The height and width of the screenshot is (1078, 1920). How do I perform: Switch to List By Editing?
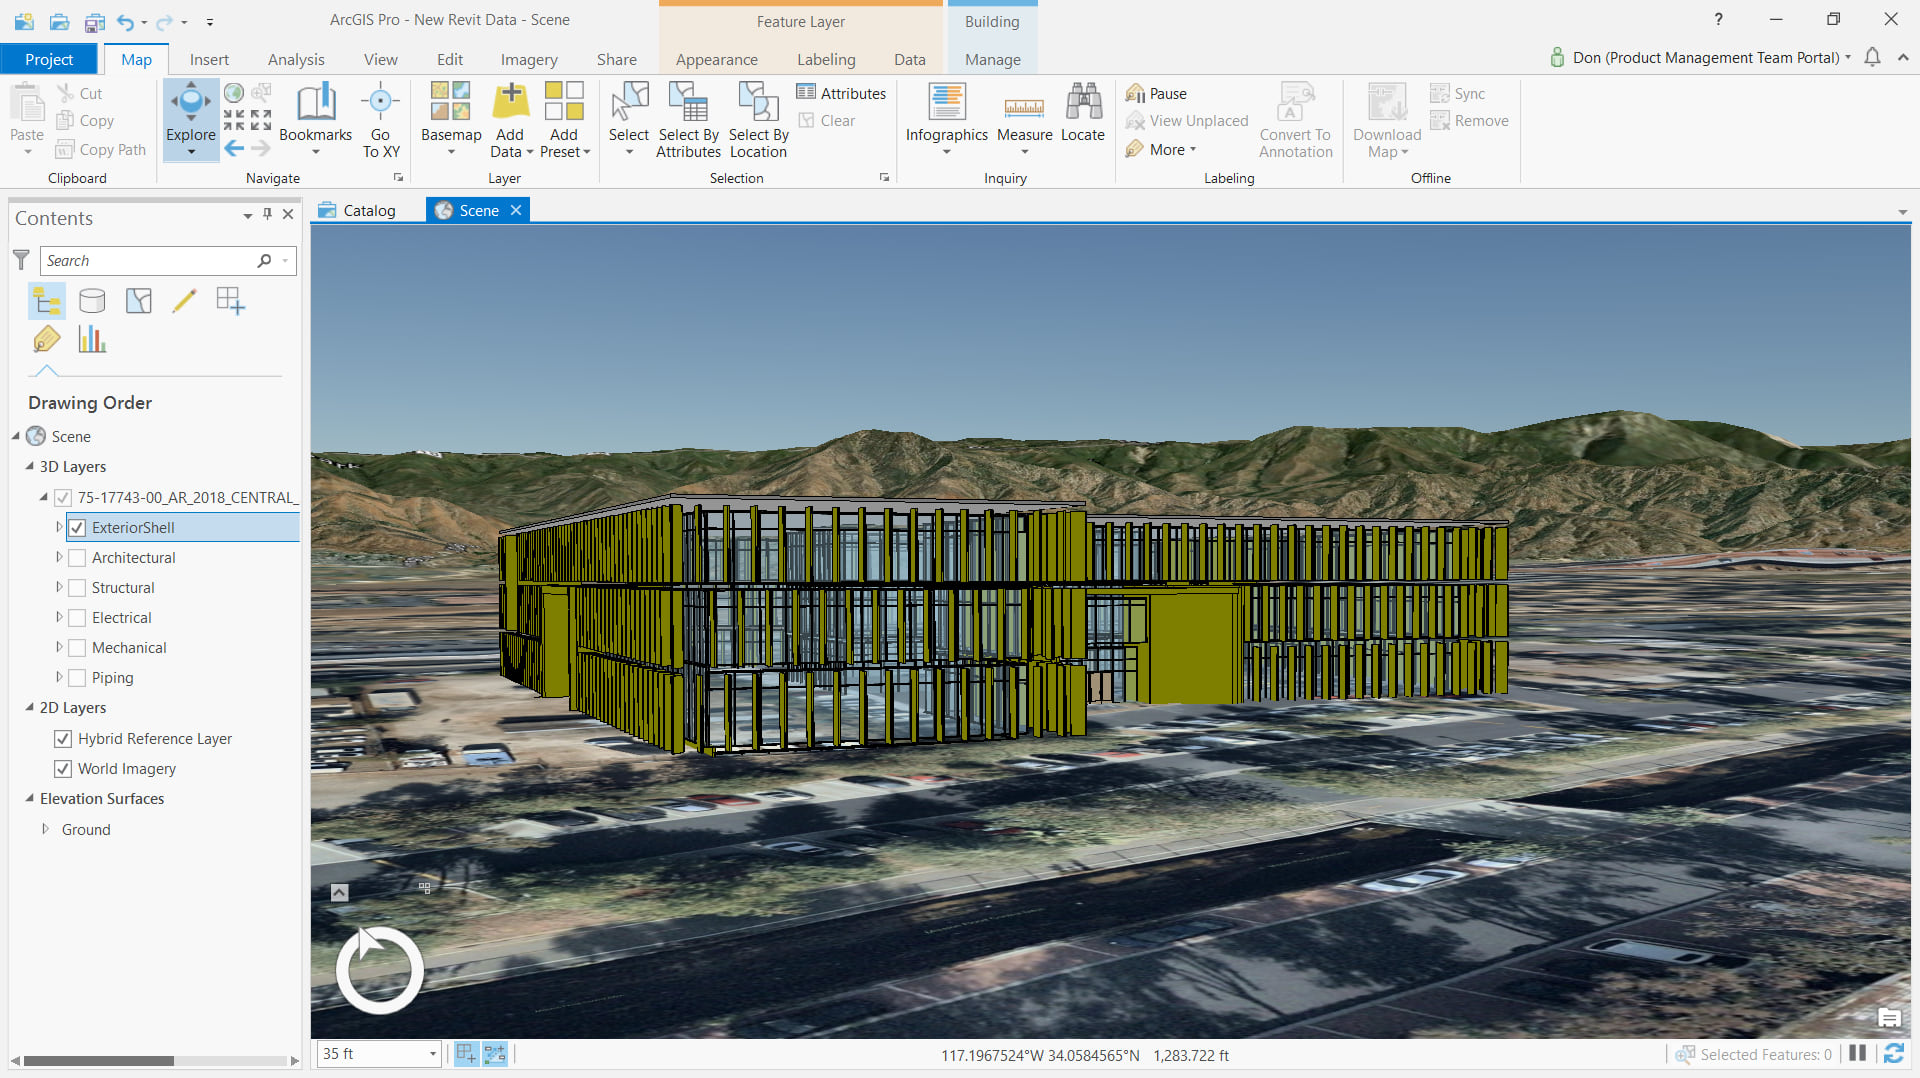coord(184,300)
